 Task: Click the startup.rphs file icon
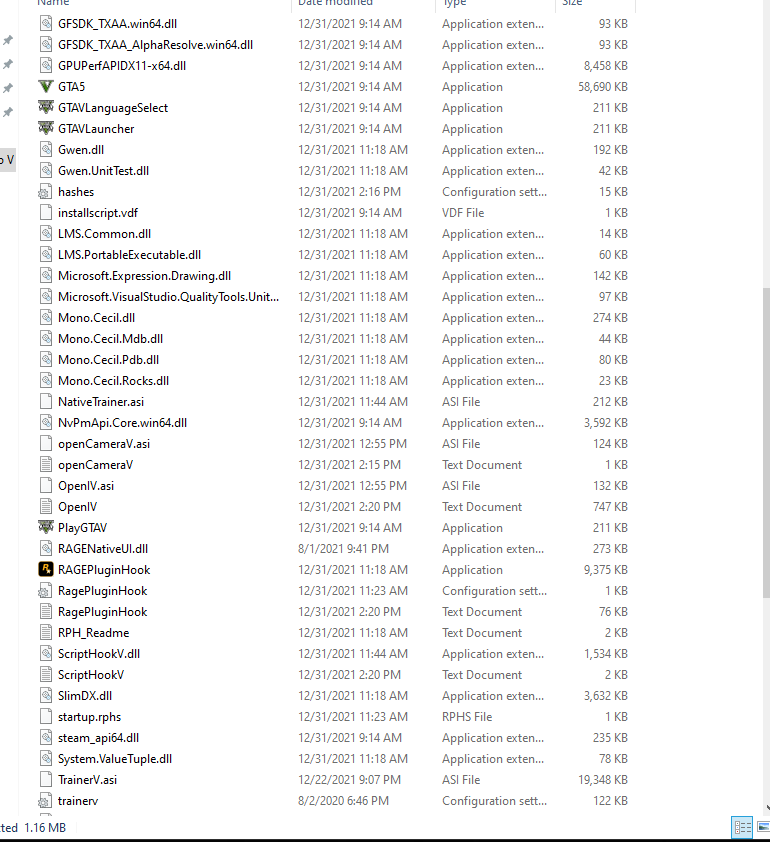pyautogui.click(x=46, y=716)
